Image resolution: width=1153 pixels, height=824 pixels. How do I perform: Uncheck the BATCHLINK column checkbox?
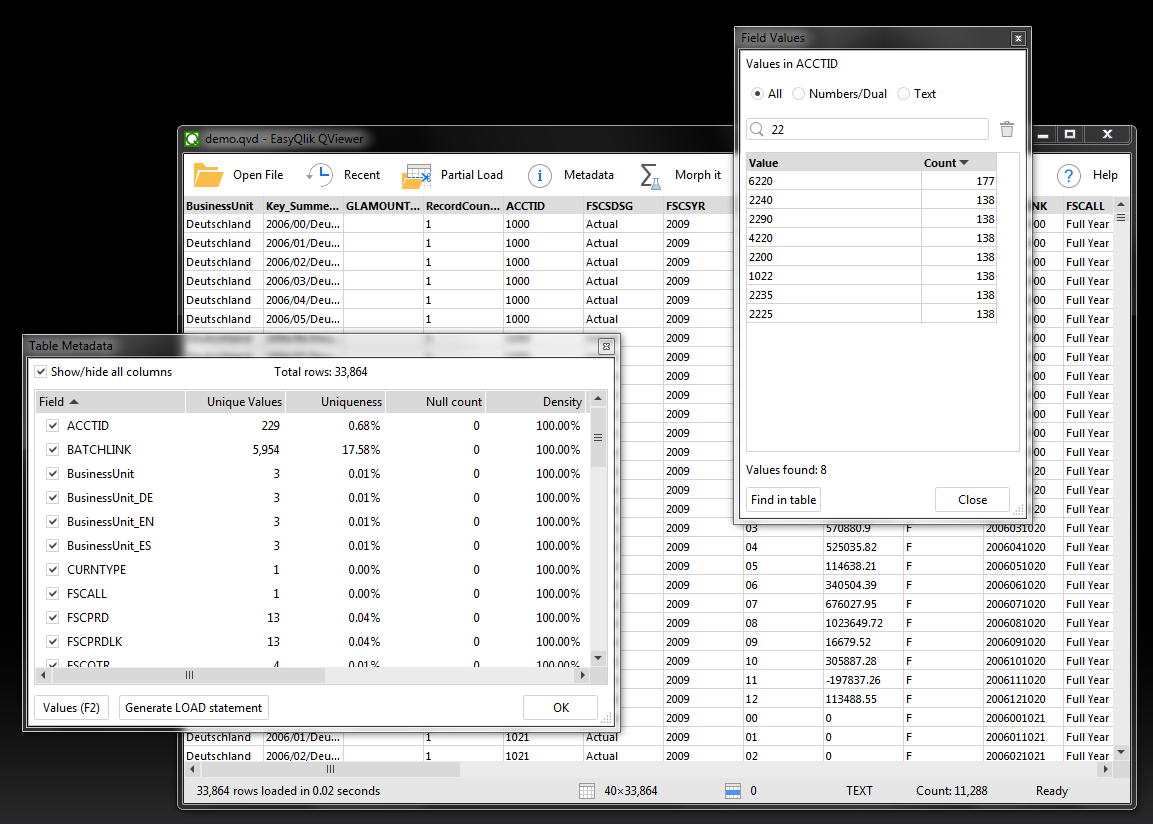point(42,449)
